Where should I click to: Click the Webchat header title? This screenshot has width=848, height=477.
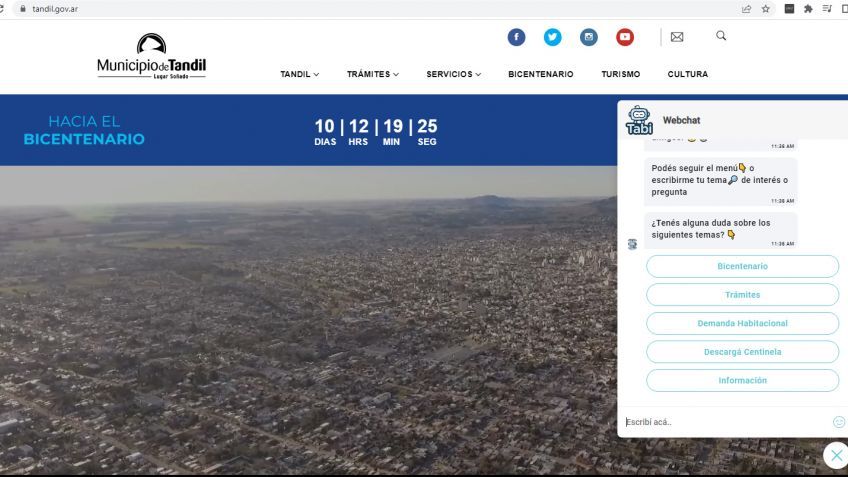[x=681, y=120]
